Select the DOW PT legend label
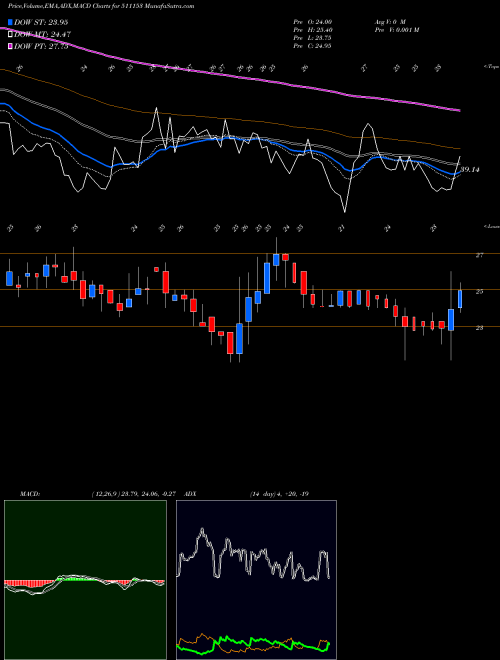 click(x=41, y=46)
